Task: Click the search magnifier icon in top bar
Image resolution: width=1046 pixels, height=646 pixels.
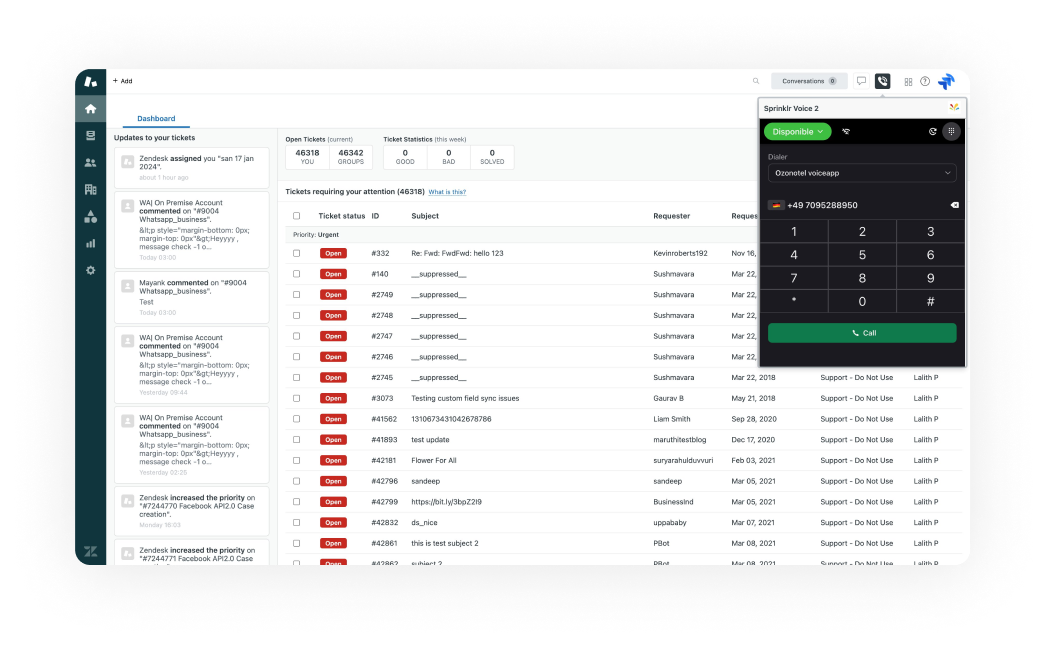Action: click(x=756, y=81)
